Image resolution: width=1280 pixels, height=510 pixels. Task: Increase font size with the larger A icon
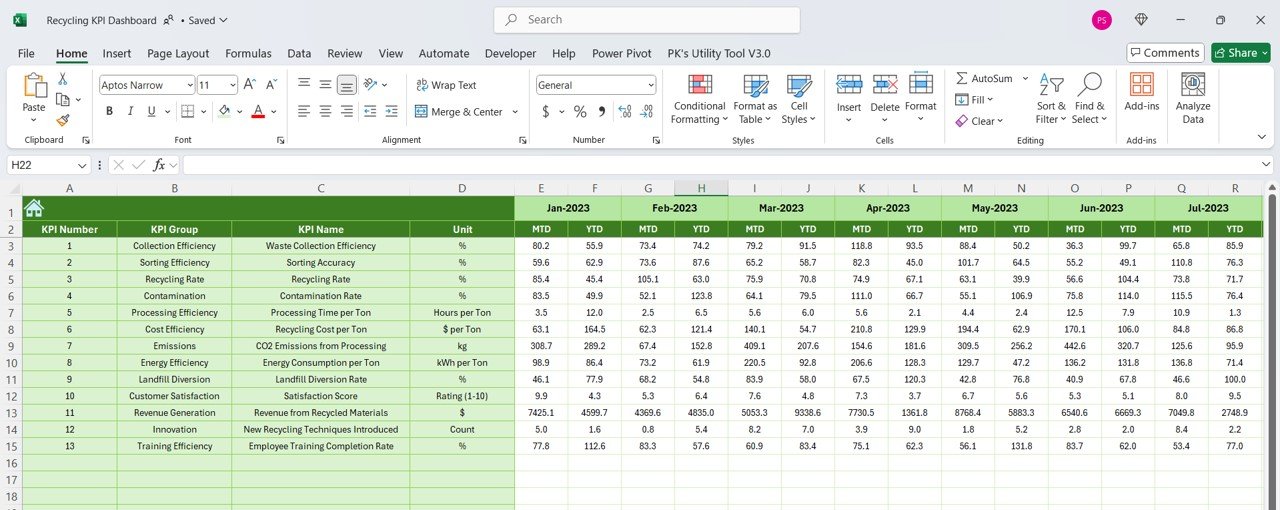(x=250, y=85)
